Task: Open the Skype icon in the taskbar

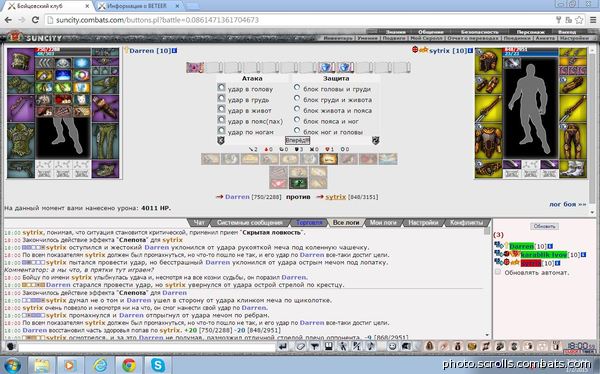Action: point(158,365)
